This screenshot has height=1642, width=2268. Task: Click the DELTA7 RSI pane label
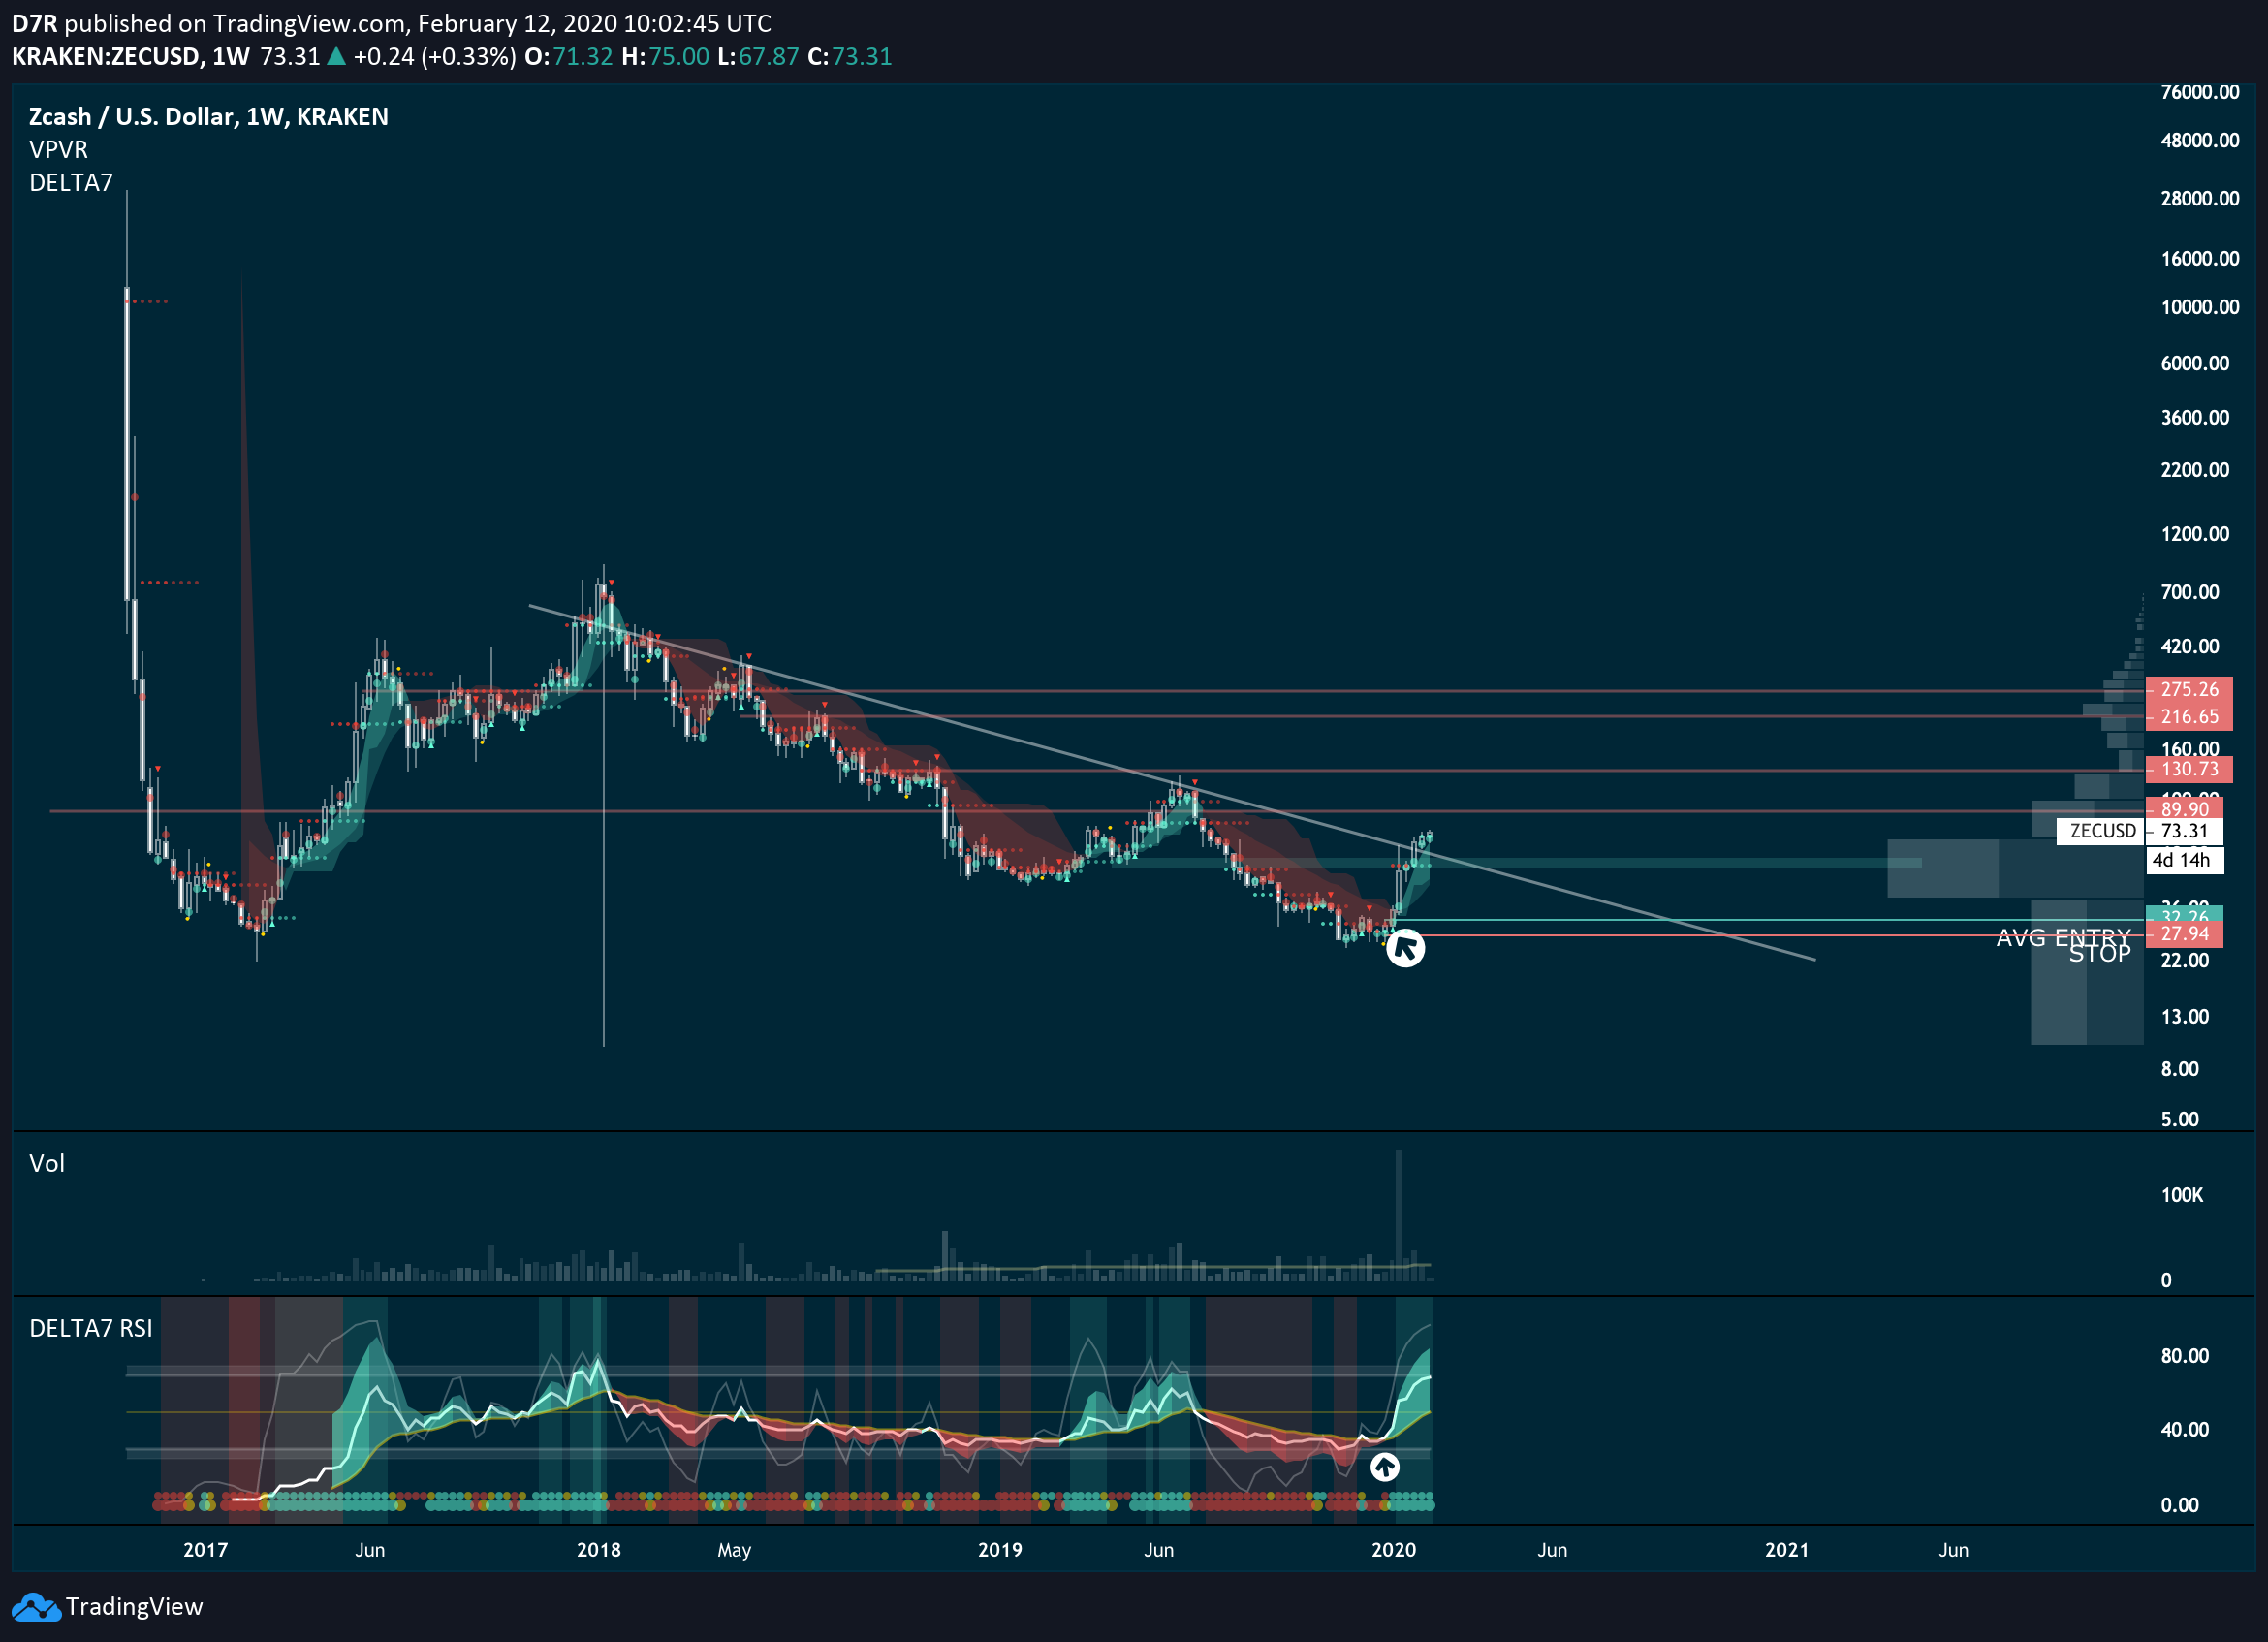(x=91, y=1328)
